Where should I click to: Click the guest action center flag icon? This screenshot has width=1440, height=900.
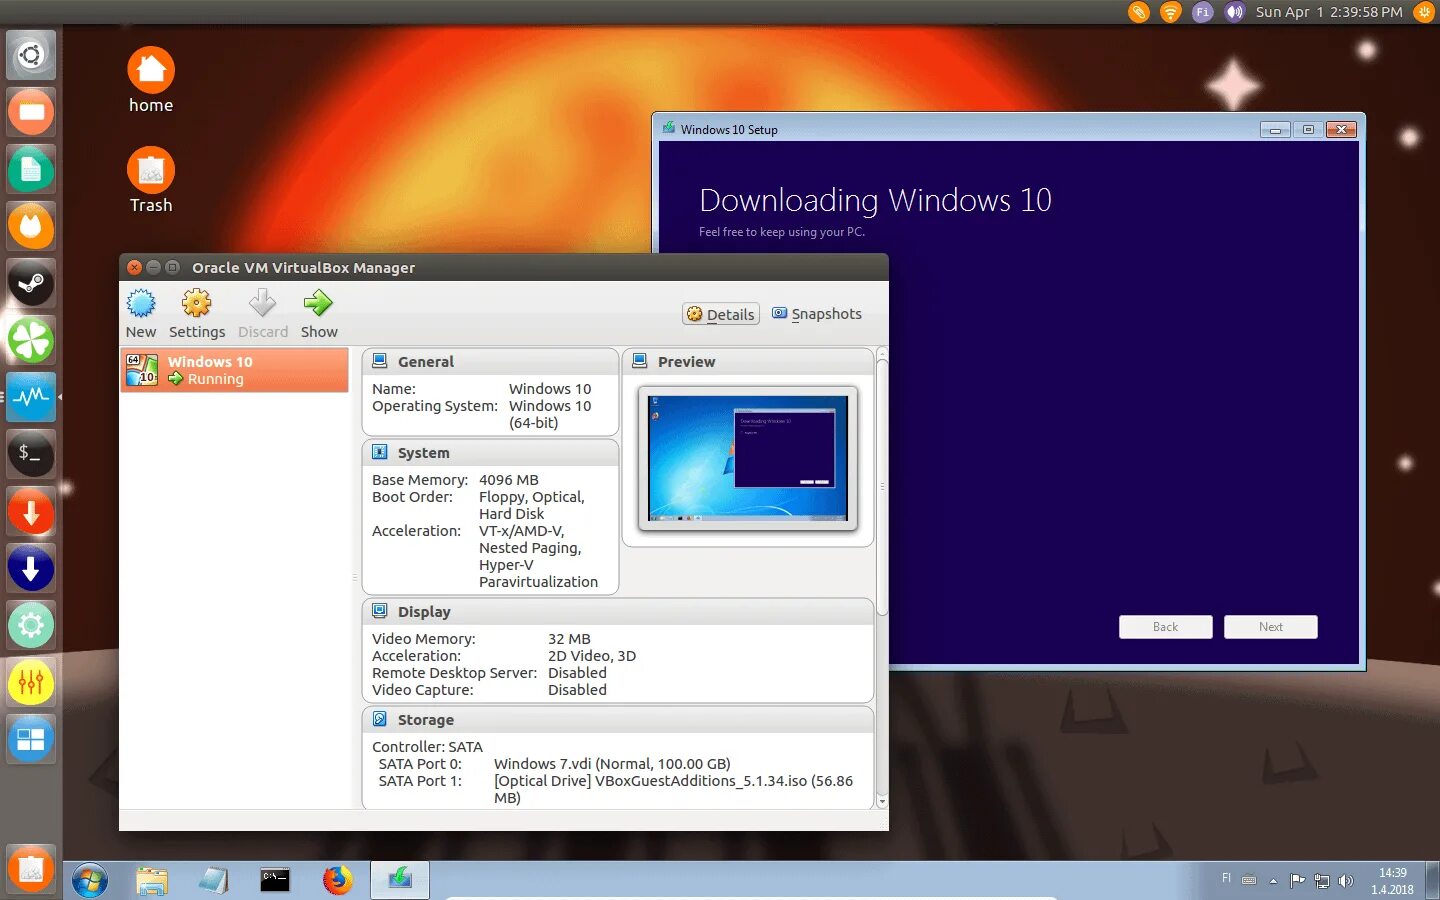(x=1298, y=881)
